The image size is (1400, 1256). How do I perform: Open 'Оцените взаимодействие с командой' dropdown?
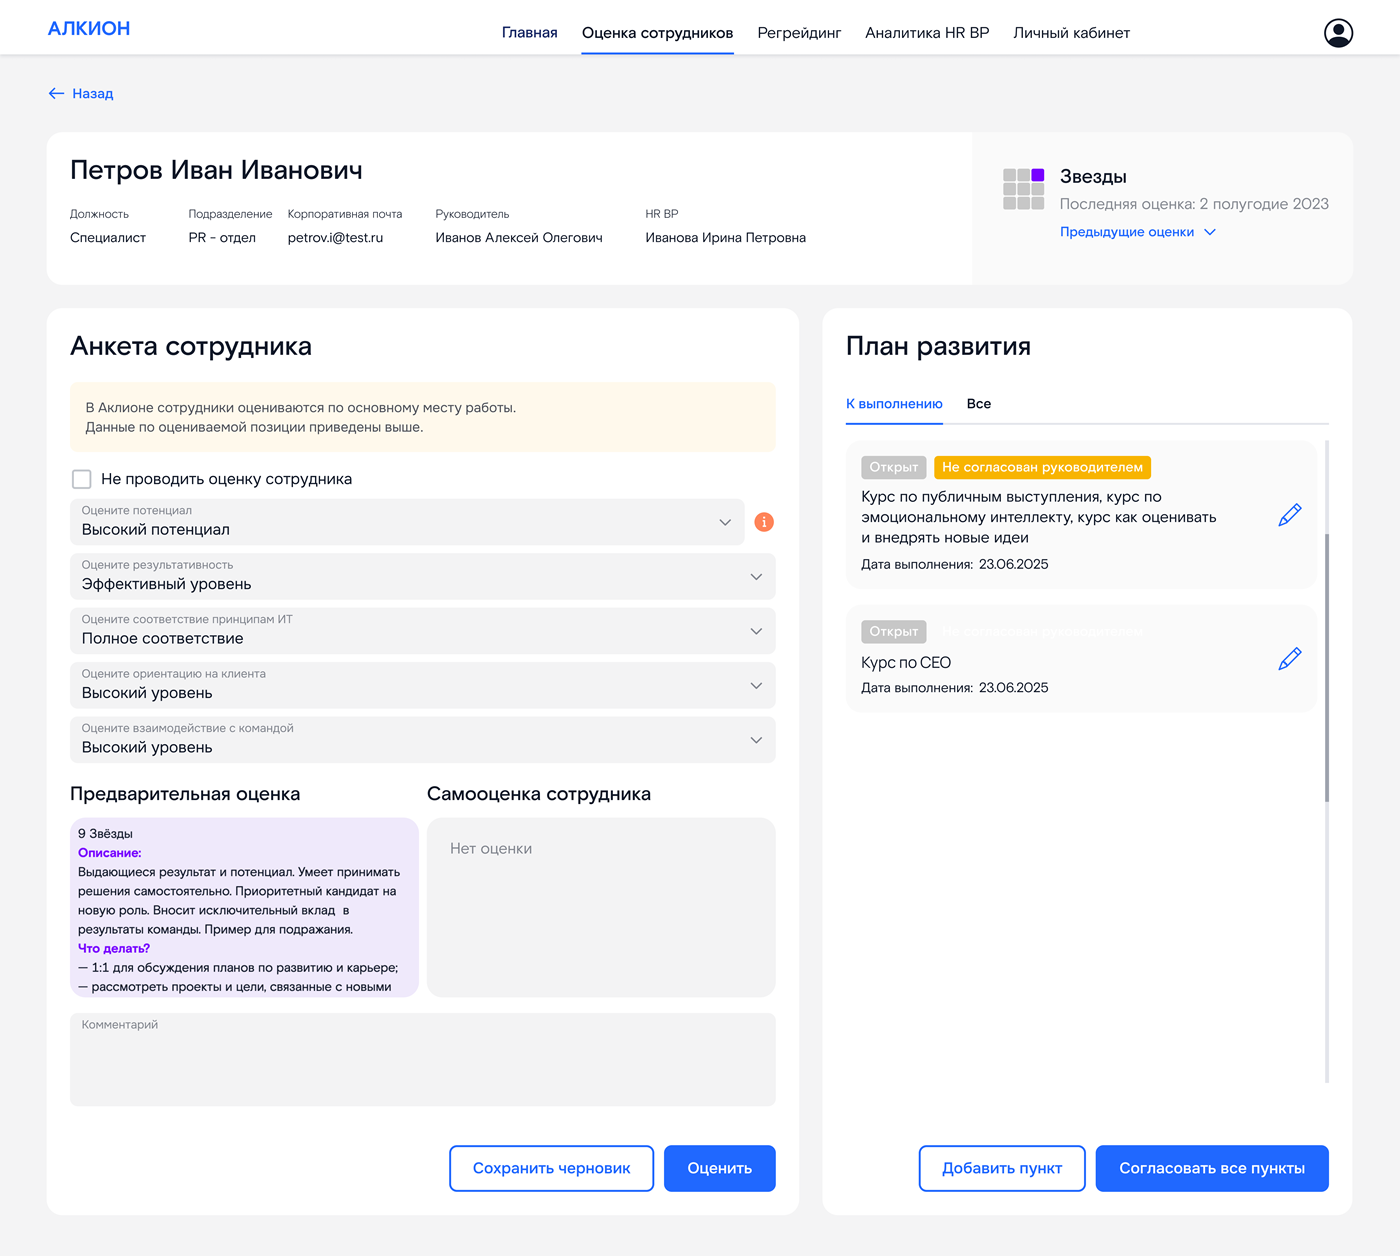coord(422,740)
